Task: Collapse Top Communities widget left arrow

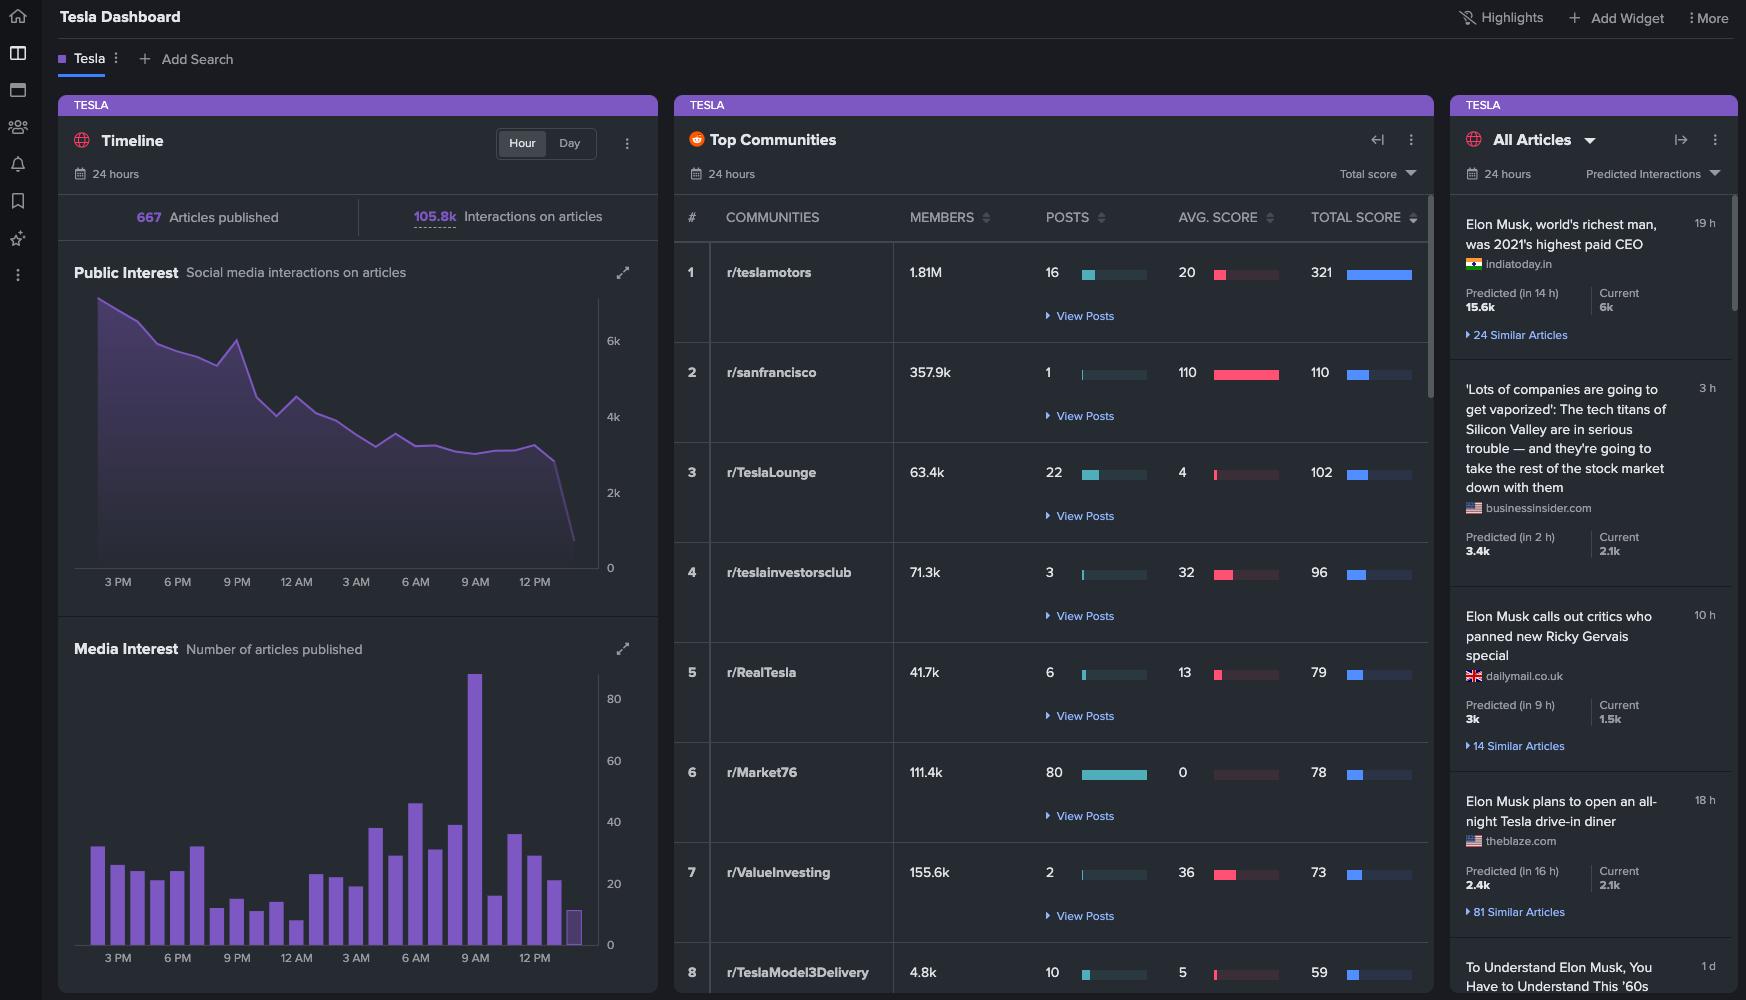Action: coord(1378,140)
